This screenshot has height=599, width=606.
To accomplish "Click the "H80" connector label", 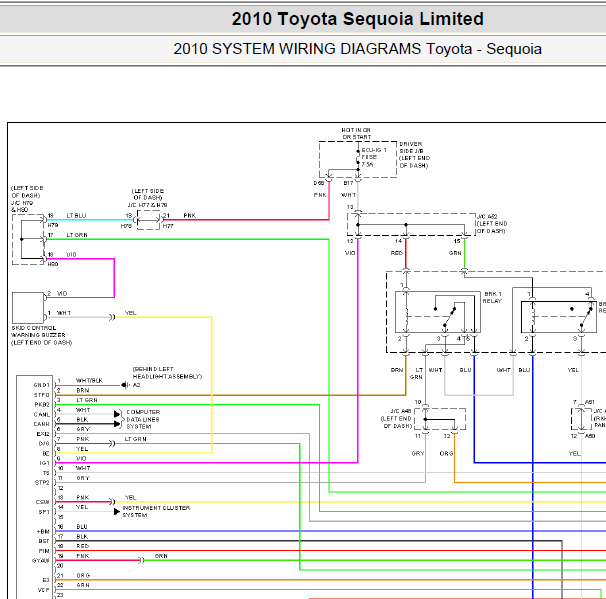I will coord(53,264).
